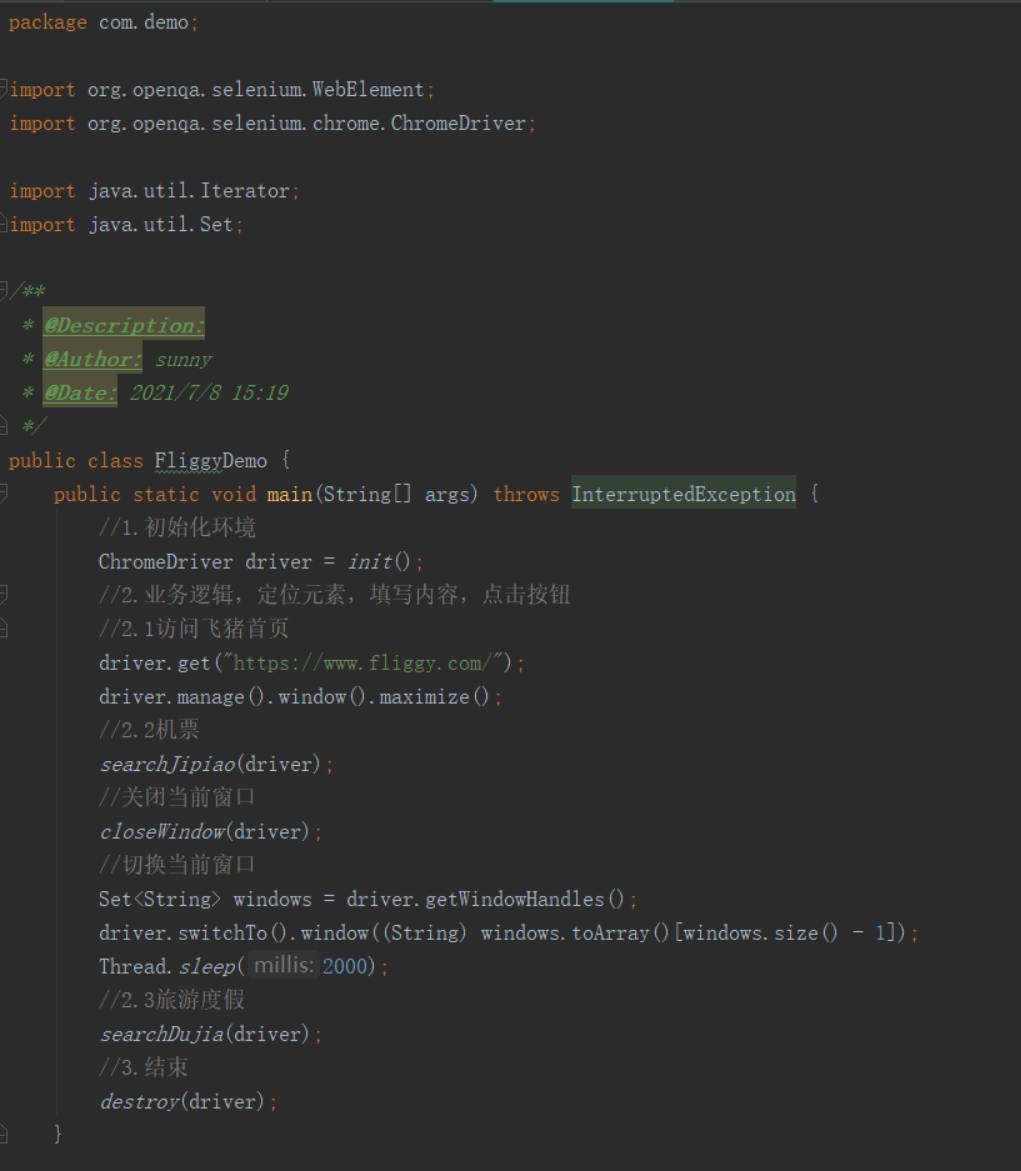The height and width of the screenshot is (1171, 1021).
Task: Collapse the imports block fold marker
Action: (4, 90)
